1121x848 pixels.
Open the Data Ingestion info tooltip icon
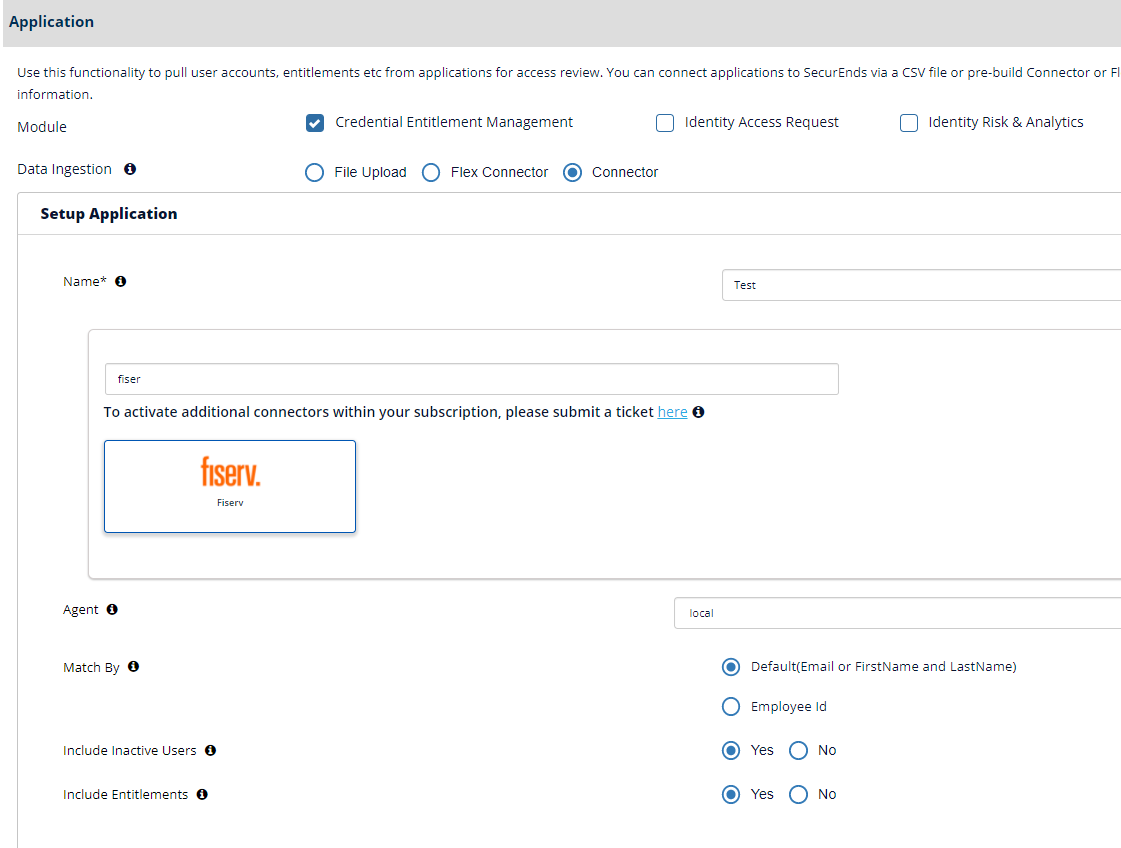(x=130, y=169)
